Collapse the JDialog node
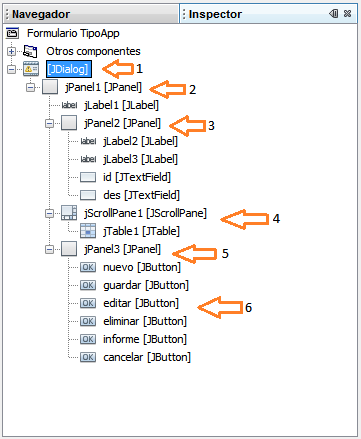Screen dimensions: 361x439 click(x=11, y=69)
